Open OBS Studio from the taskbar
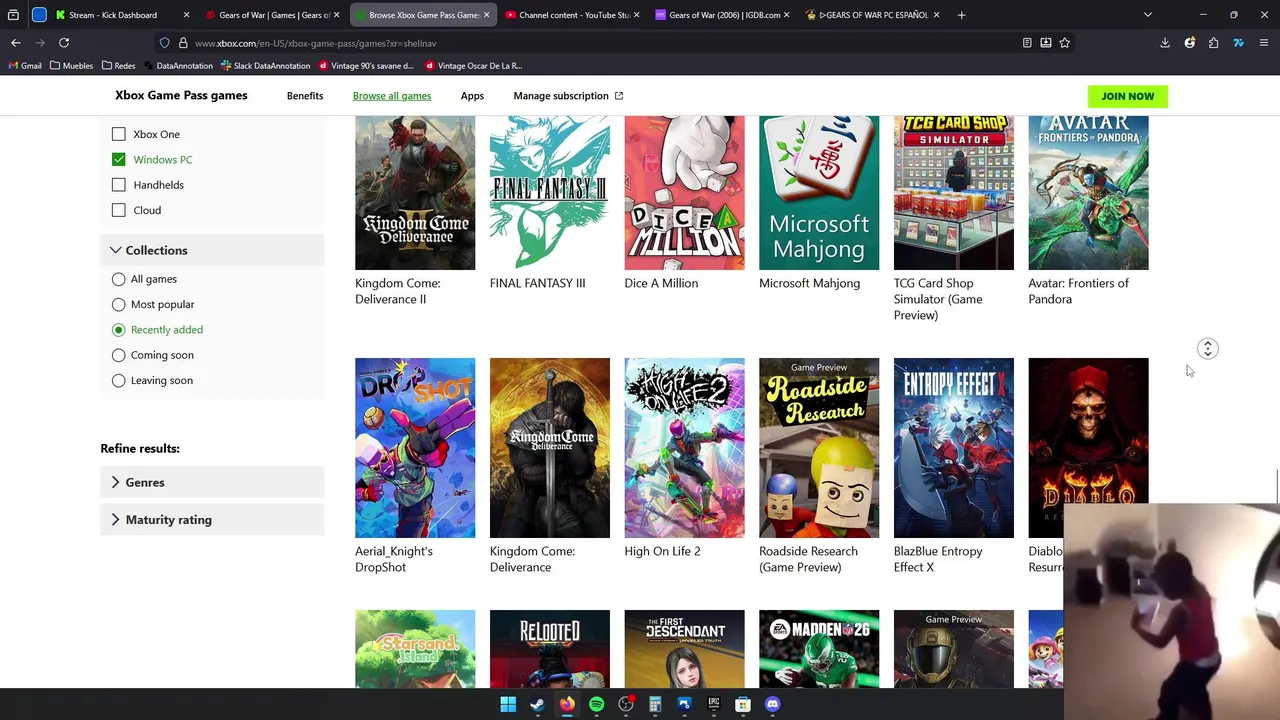1280x720 pixels. (x=626, y=704)
